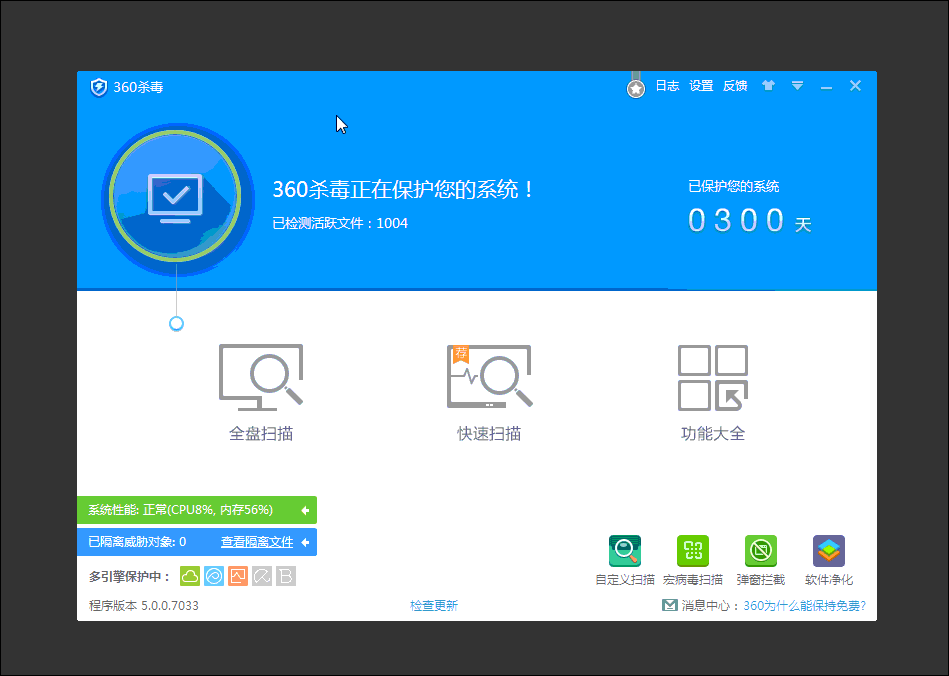
Task: Open the medal badge icon in title bar
Action: click(x=635, y=86)
